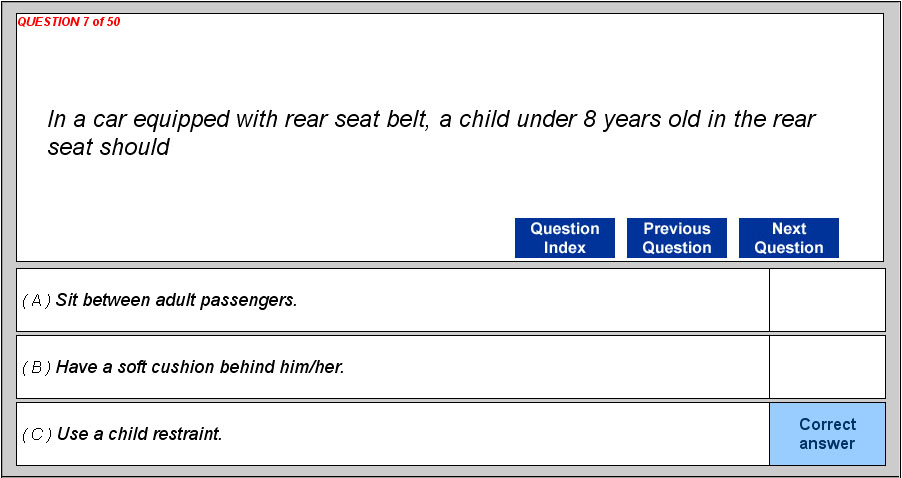This screenshot has width=902, height=478.
Task: Click the blue 'Correct answer' cell
Action: tap(827, 434)
